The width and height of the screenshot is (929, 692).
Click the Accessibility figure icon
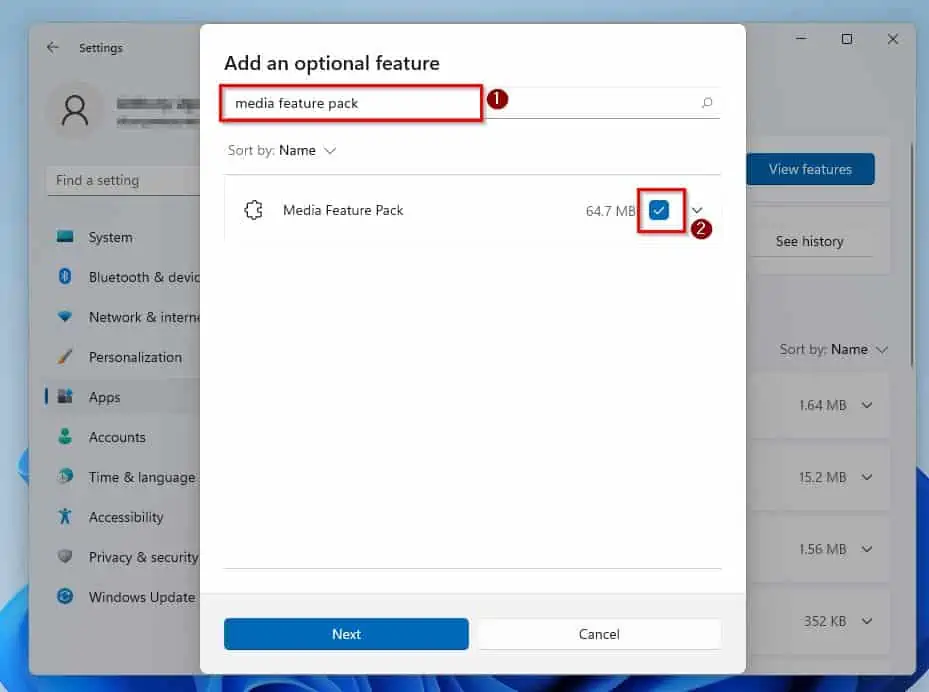[x=65, y=517]
